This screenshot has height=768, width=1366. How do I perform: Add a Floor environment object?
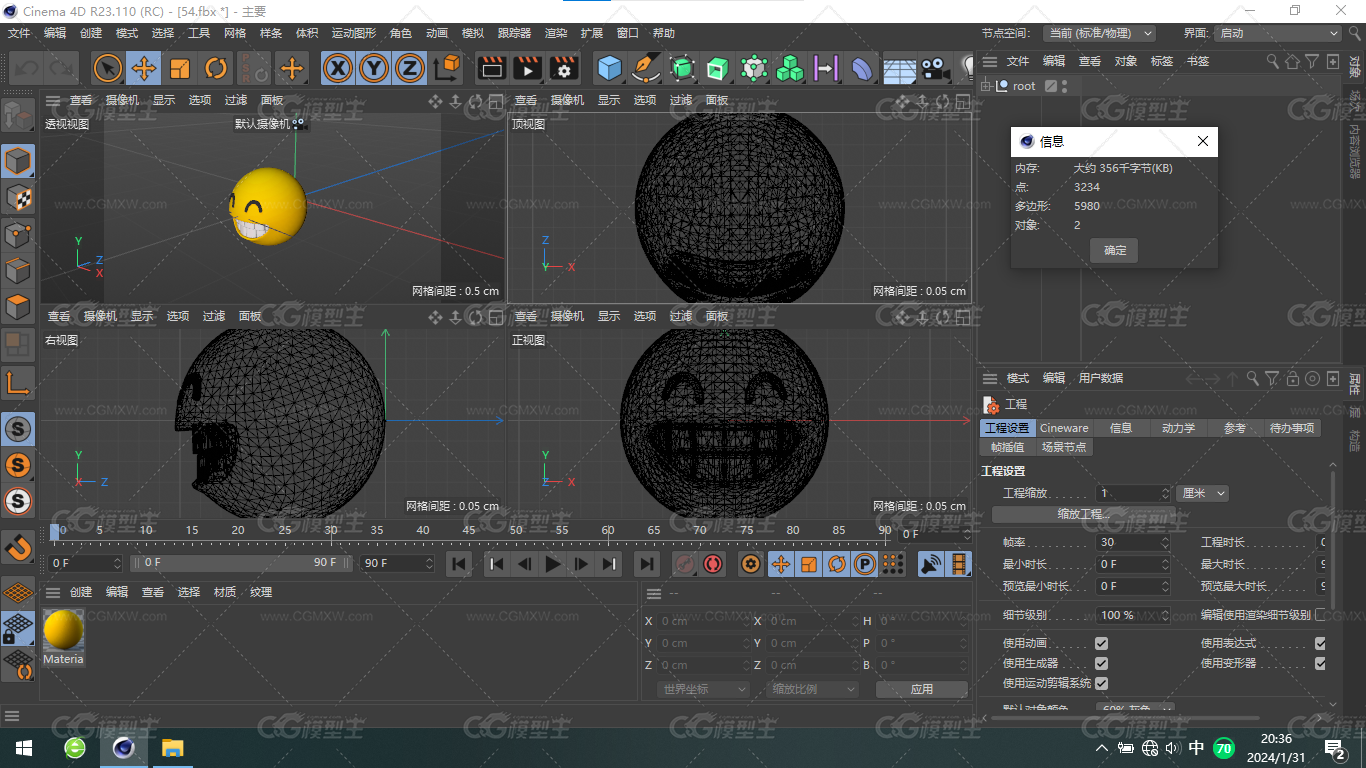[x=899, y=68]
